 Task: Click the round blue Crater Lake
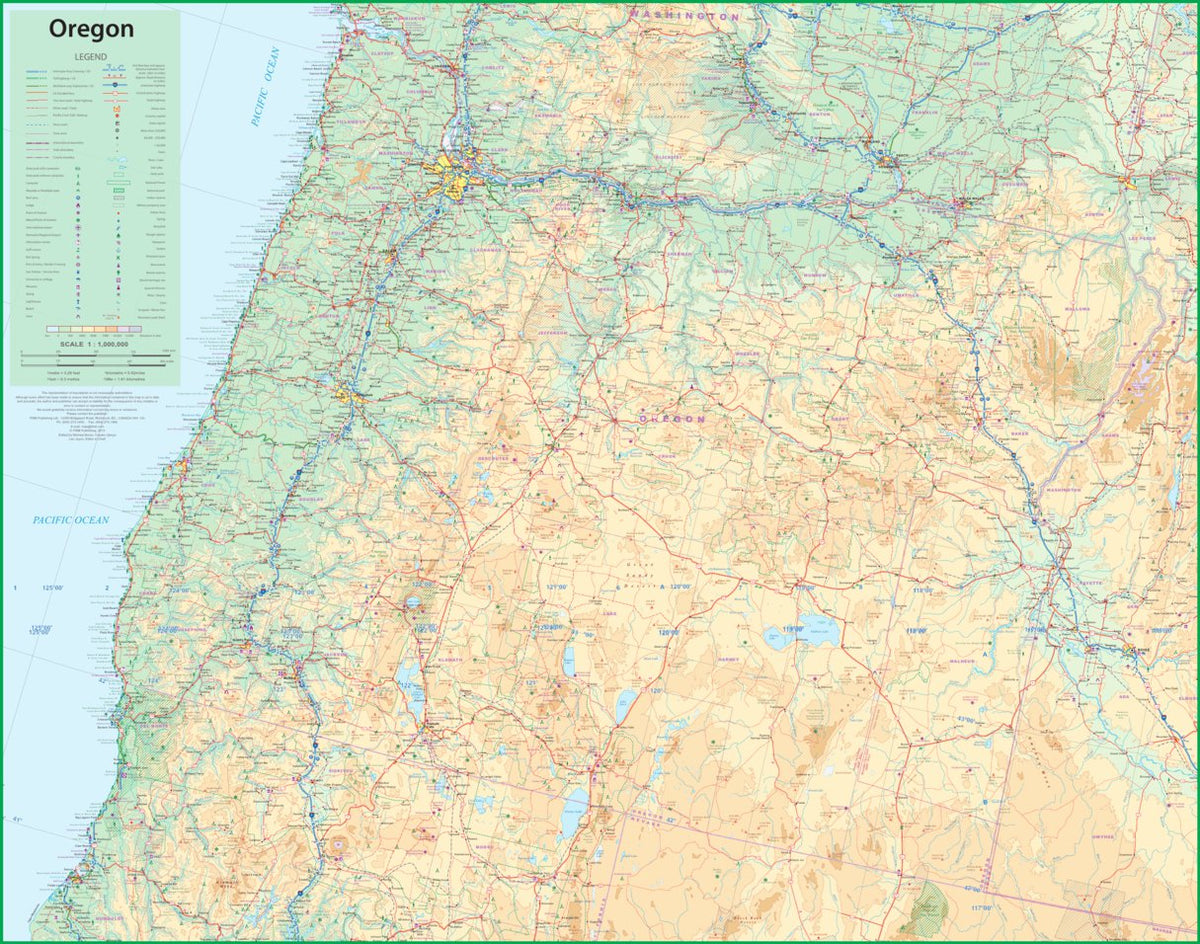[412, 603]
